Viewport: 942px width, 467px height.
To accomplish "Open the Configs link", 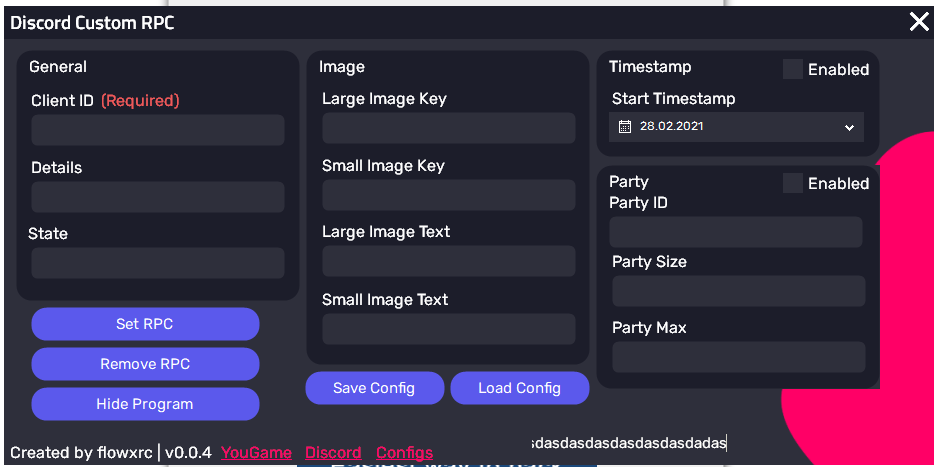I will tap(404, 453).
